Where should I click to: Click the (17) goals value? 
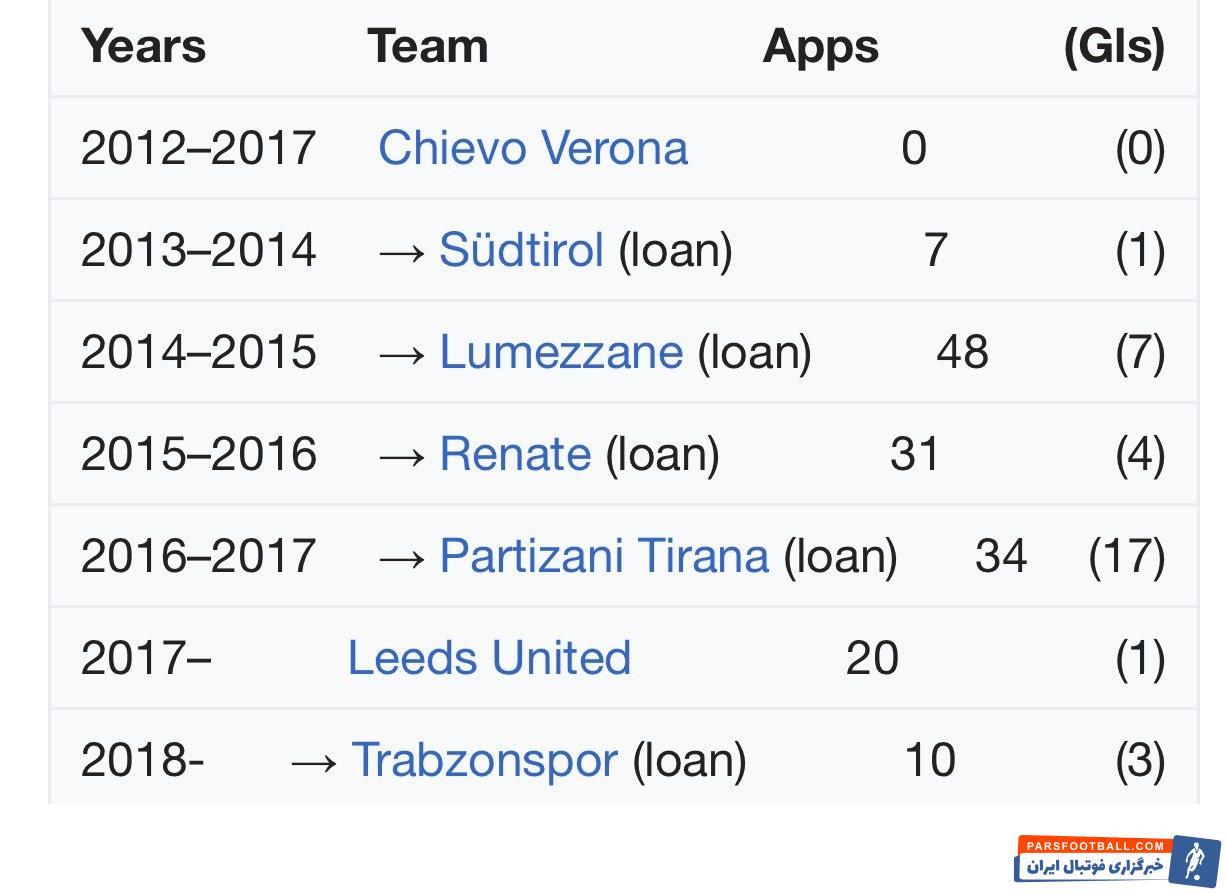tap(1127, 556)
